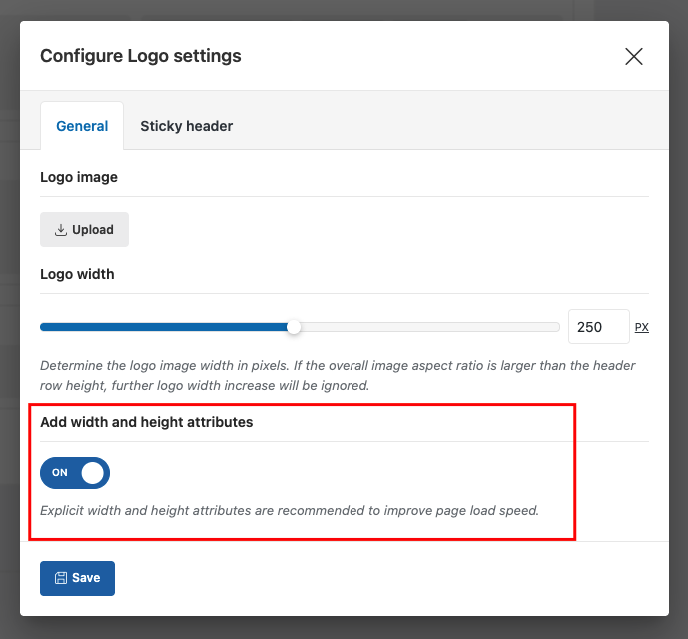
Task: Click the PX unit label
Action: pyautogui.click(x=641, y=327)
